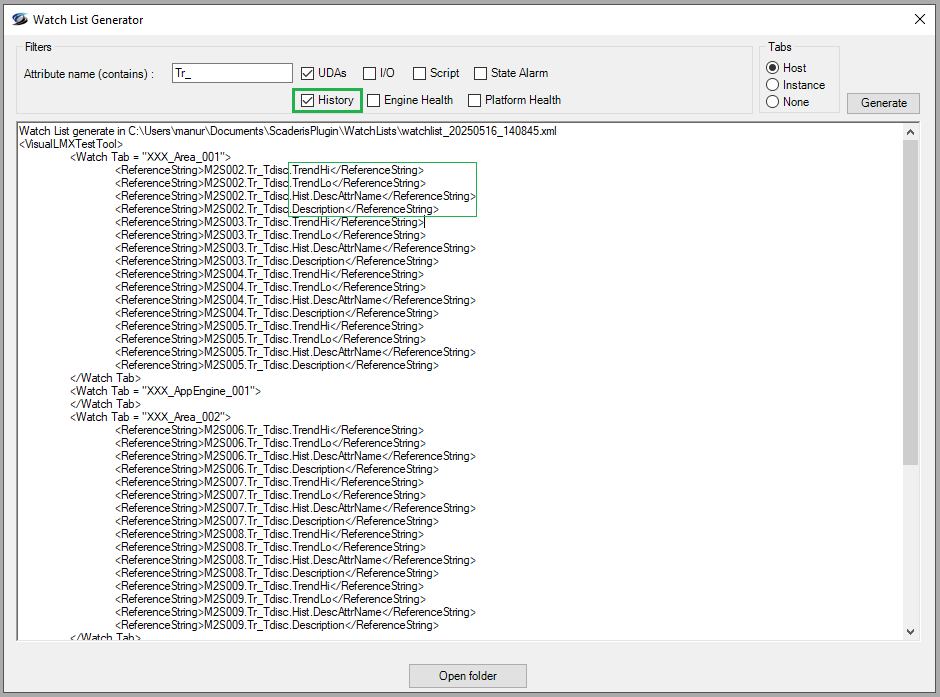Click the scrollbar up arrow
Screen dimensions: 940x697
pyautogui.click(x=910, y=132)
